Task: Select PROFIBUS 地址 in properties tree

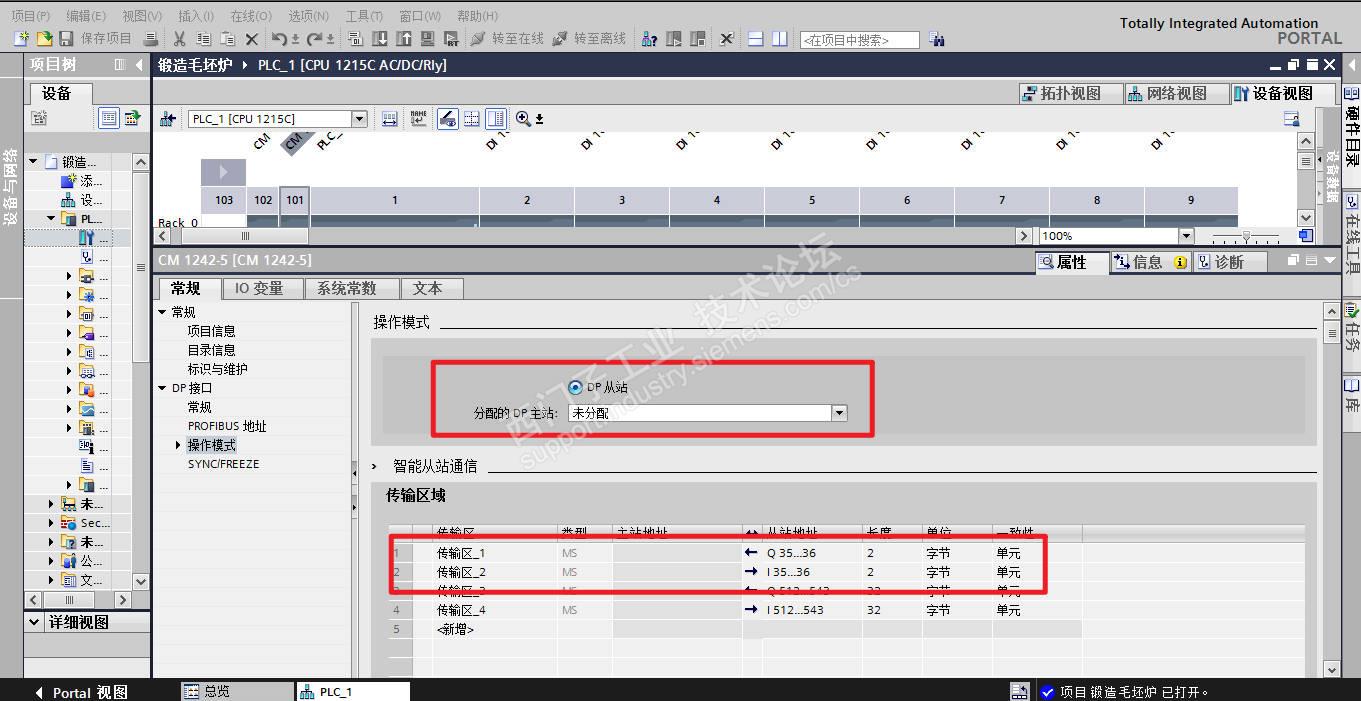Action: [227, 426]
